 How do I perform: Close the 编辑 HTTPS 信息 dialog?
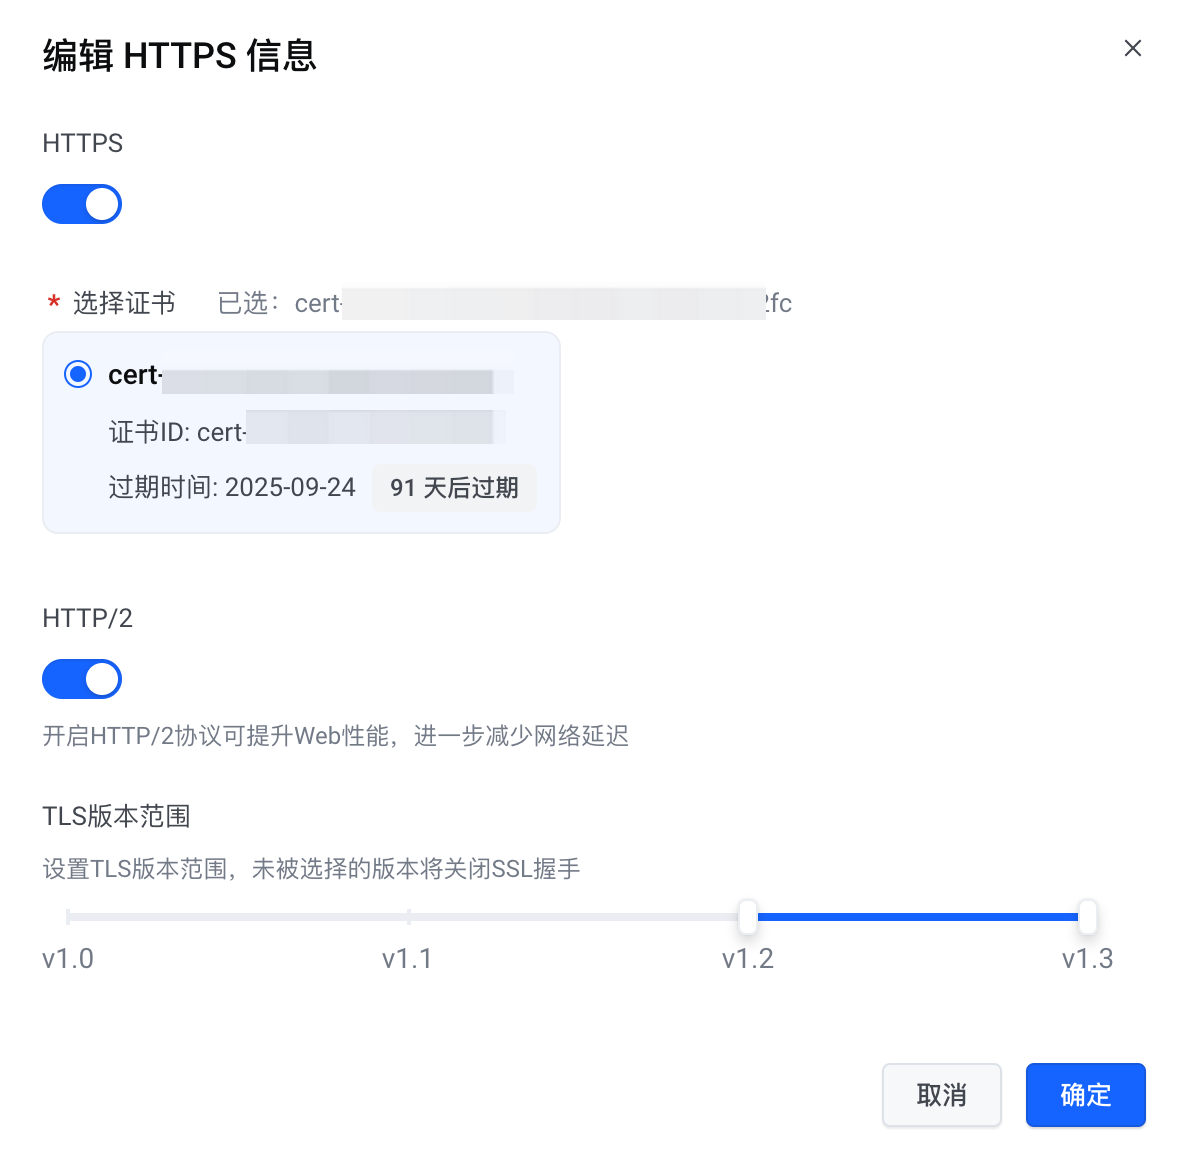pyautogui.click(x=1132, y=48)
